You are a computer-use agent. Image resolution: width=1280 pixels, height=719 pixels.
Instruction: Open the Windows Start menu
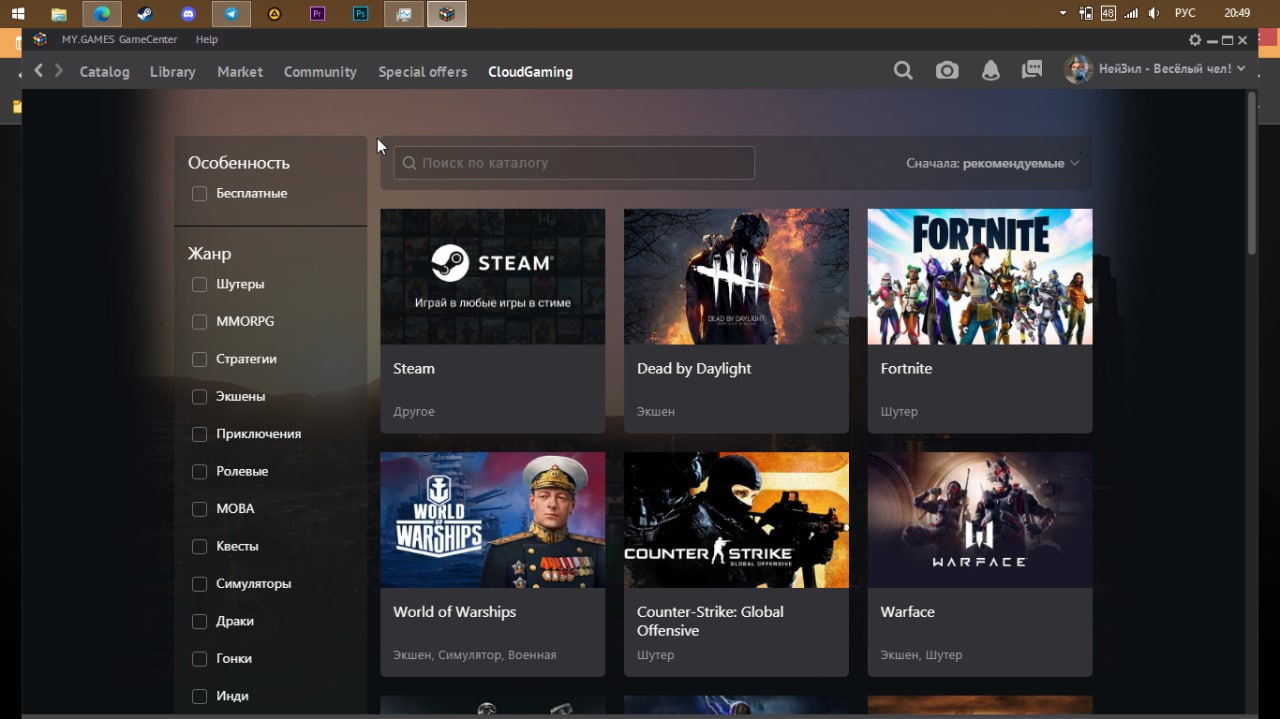[18, 14]
